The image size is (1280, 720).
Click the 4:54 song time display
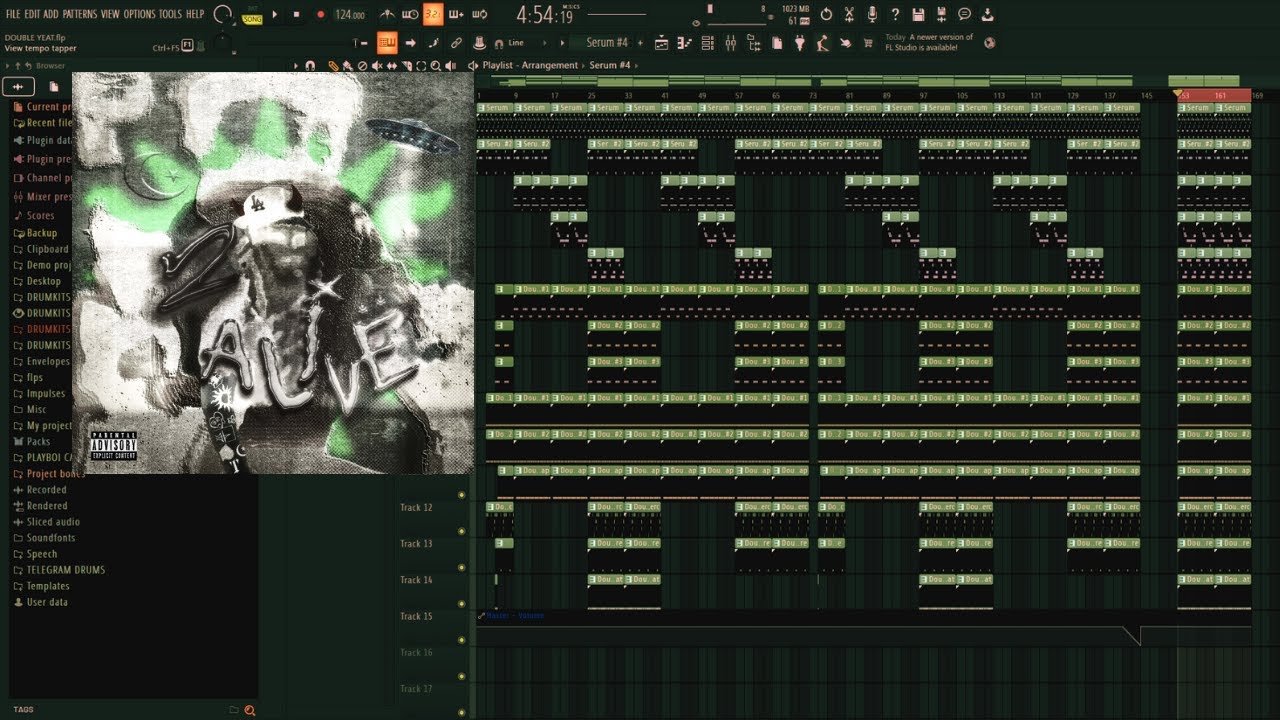(545, 15)
